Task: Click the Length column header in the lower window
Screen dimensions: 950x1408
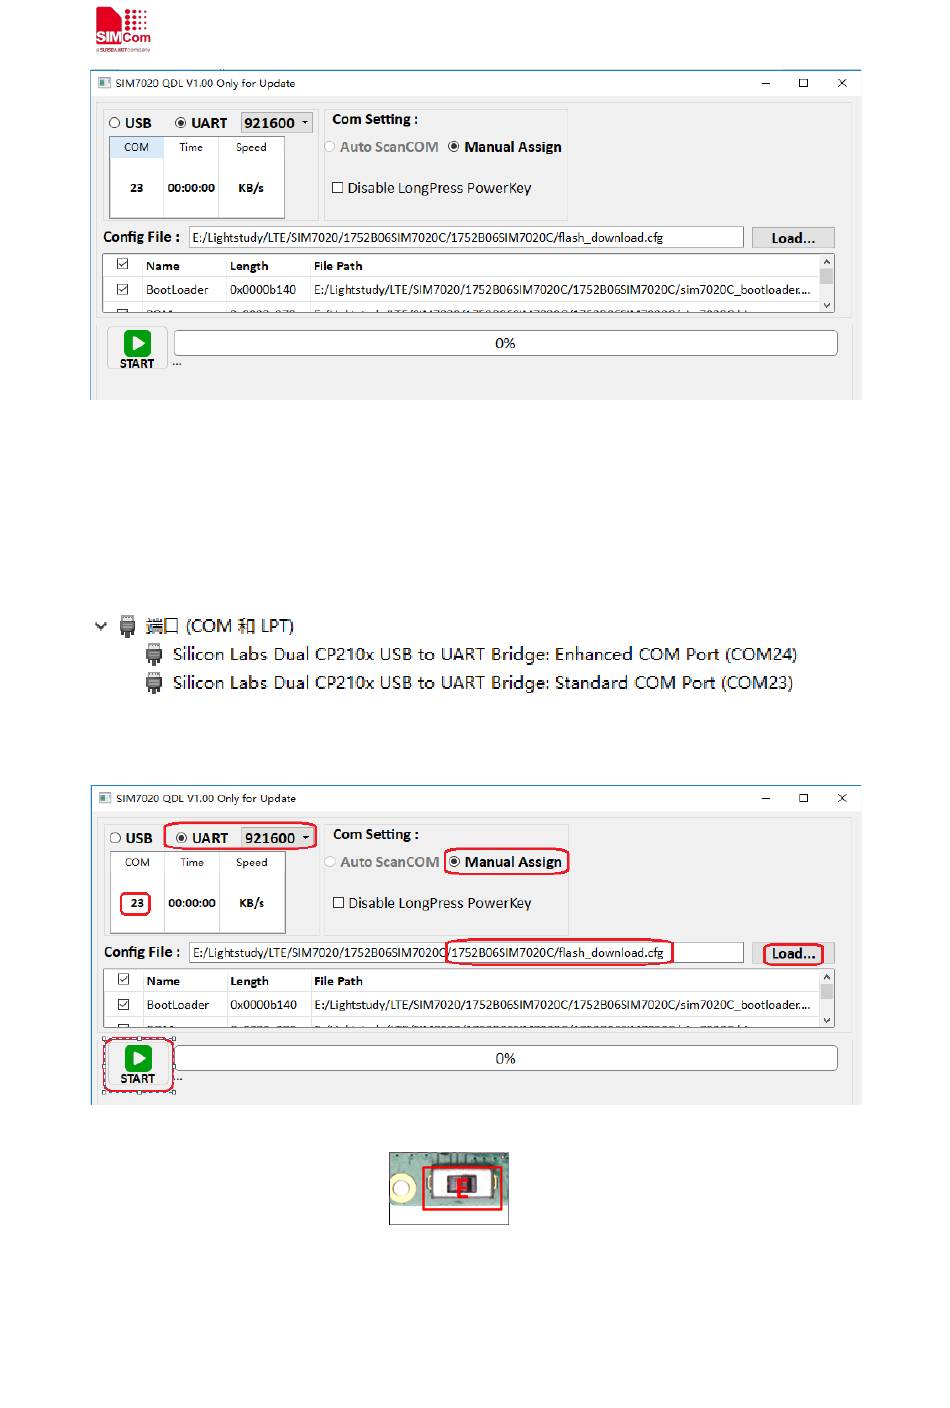Action: (249, 981)
